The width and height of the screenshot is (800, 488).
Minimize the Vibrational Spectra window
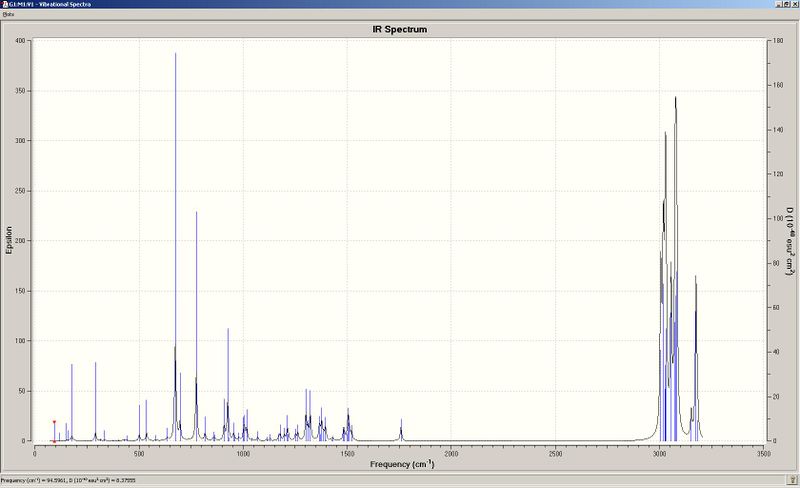coord(779,4)
